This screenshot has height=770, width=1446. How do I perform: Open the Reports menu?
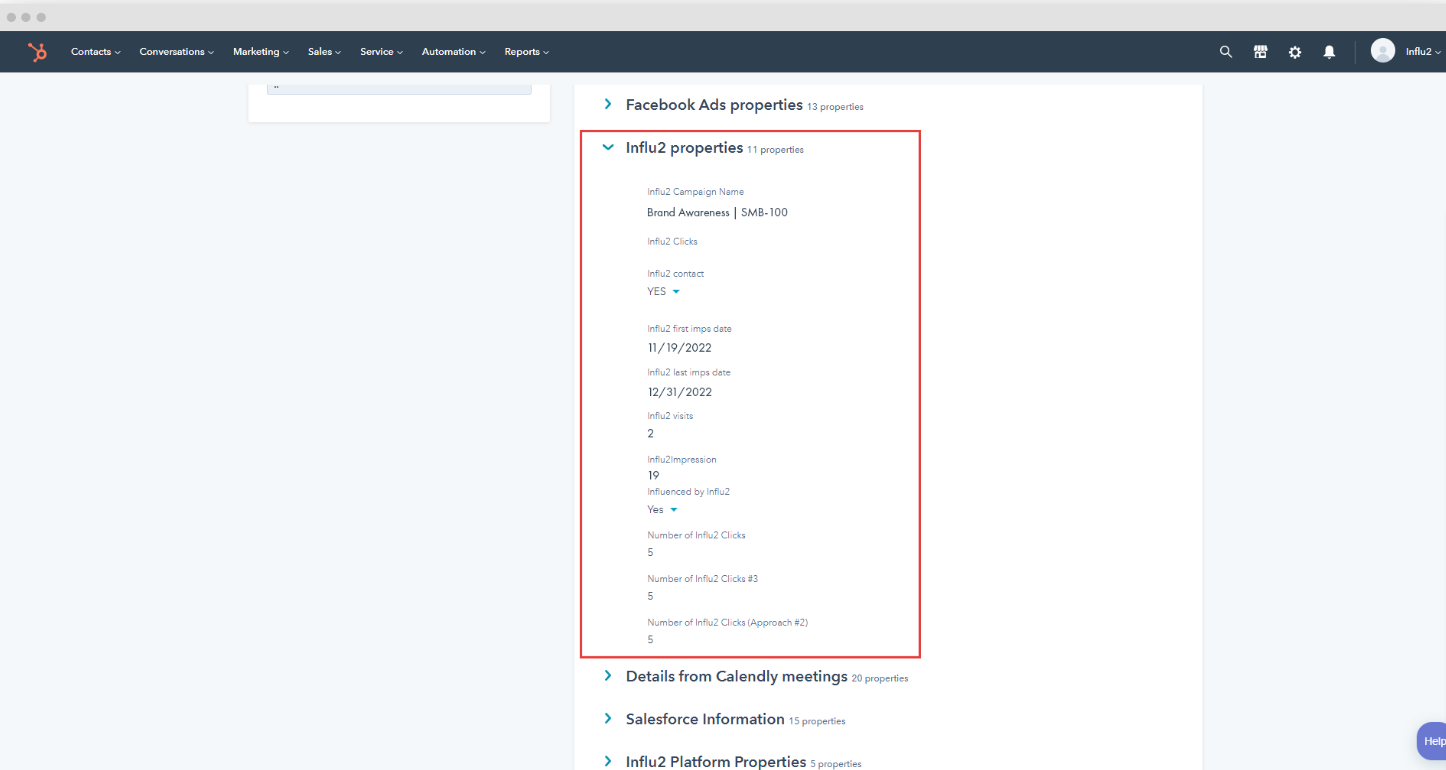point(527,52)
